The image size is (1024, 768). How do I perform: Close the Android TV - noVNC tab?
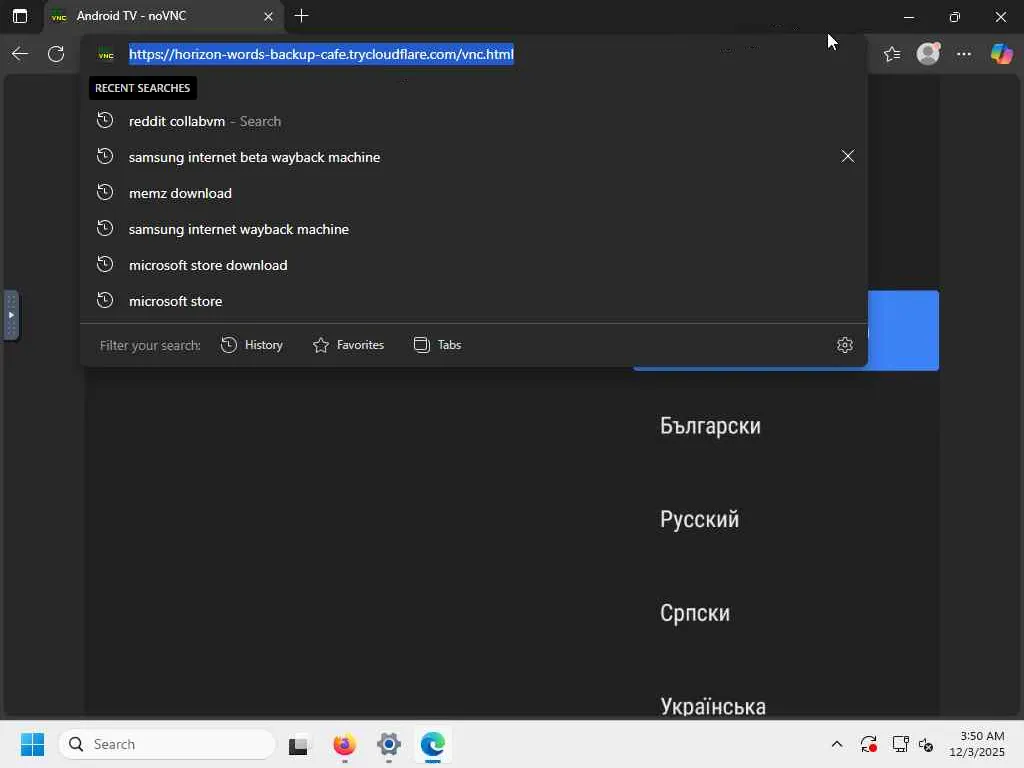tap(268, 16)
